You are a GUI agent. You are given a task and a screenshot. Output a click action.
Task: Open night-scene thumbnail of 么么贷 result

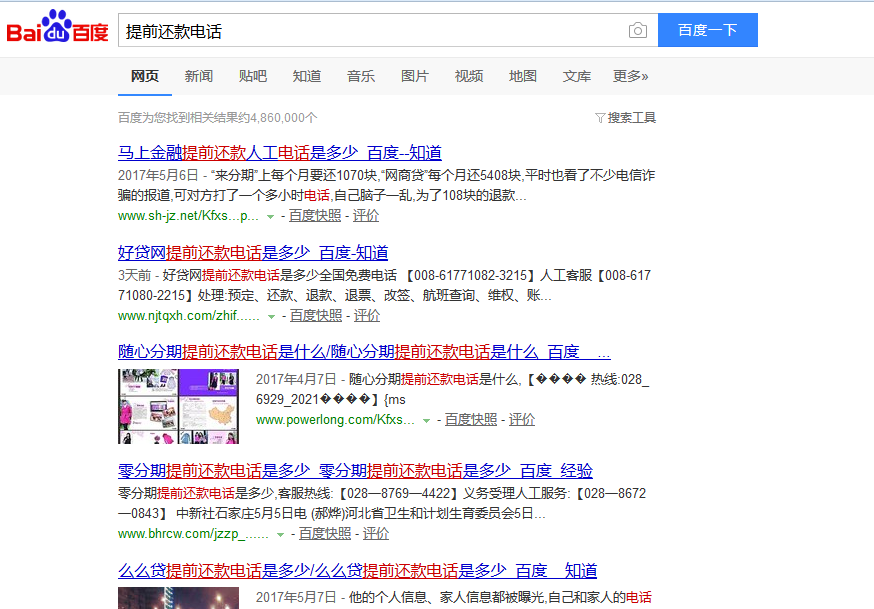pos(178,598)
